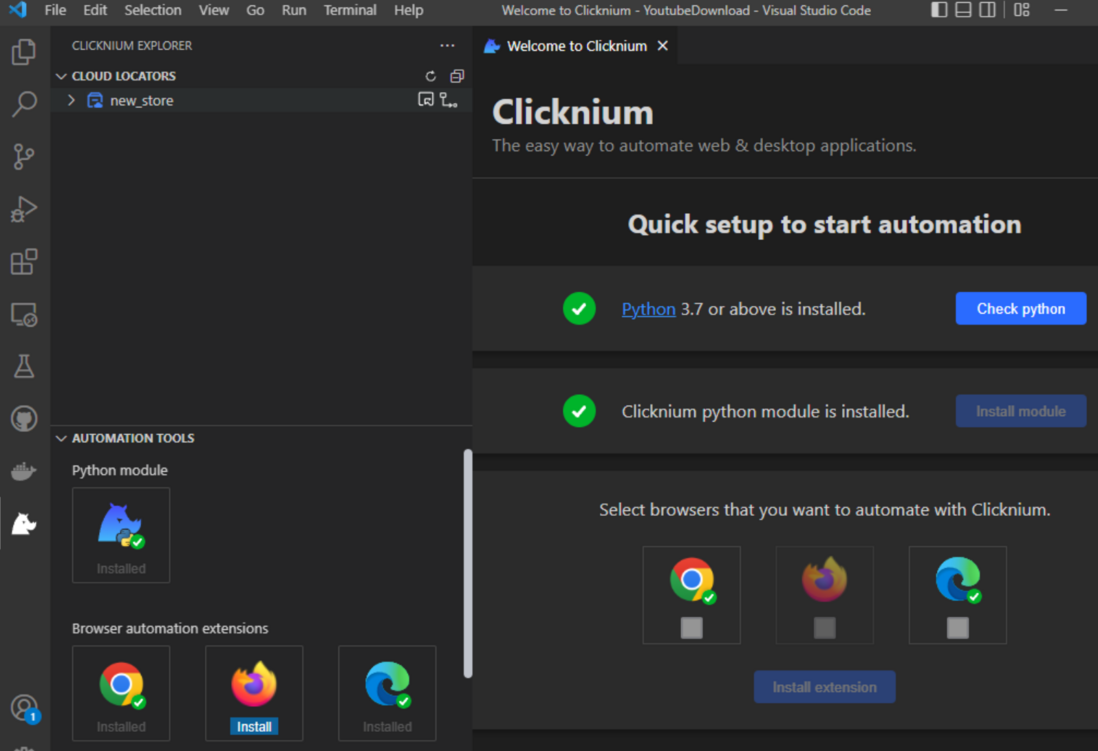This screenshot has width=1098, height=751.
Task: Close the Welcome to Clicknium tab
Action: (662, 46)
